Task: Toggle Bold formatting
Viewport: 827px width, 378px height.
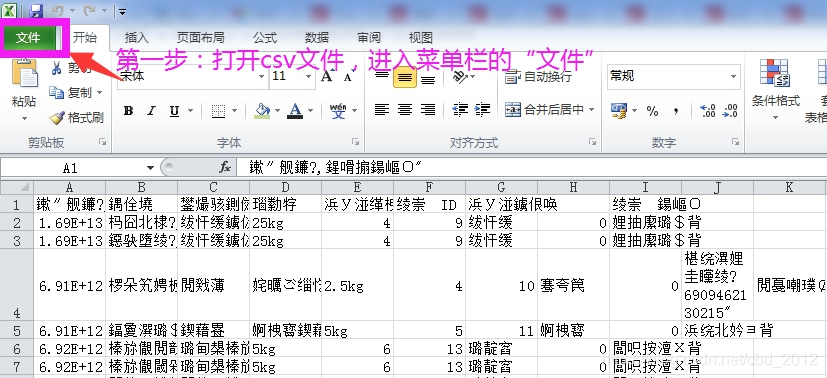Action: [x=128, y=111]
